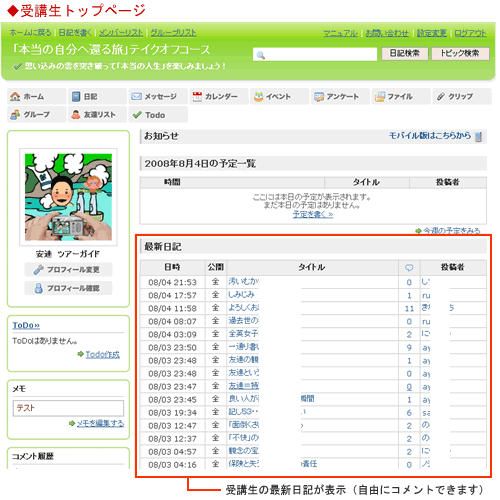Image resolution: width=500 pixels, height=500 pixels.
Task: Click the survey icon beside アンケート
Action: 319,97
